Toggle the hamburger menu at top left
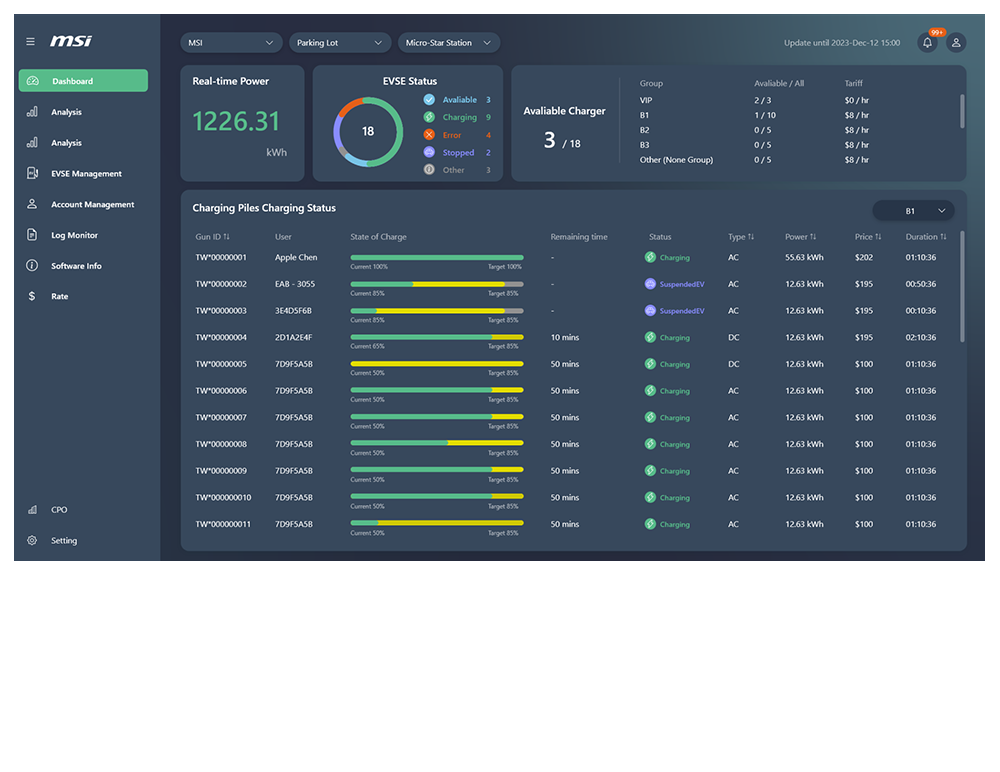Screen dimensions: 1000x772 (30, 42)
